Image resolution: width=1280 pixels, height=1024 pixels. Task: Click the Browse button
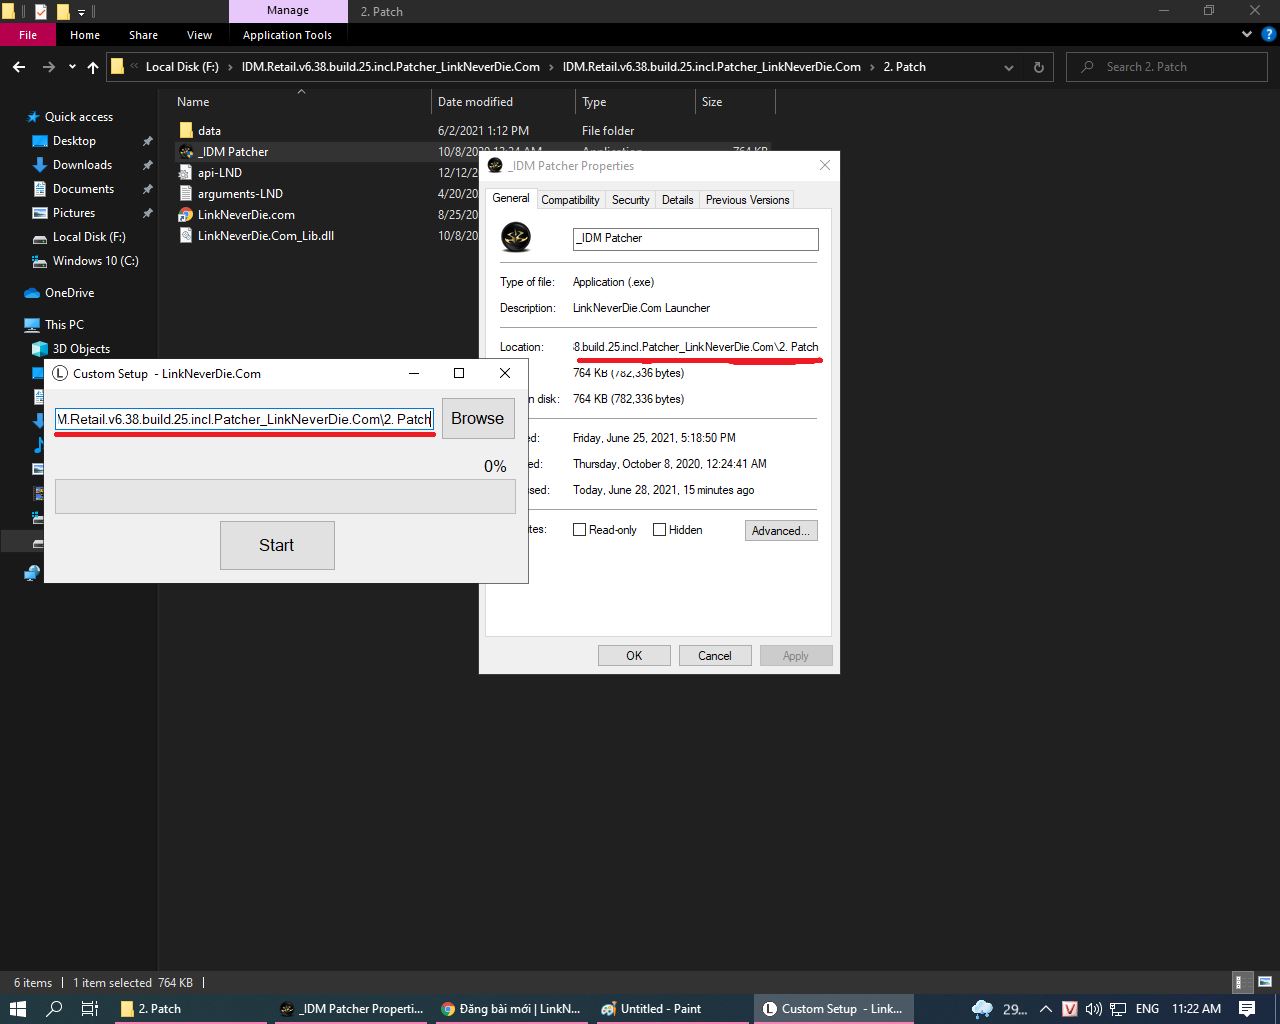(477, 419)
